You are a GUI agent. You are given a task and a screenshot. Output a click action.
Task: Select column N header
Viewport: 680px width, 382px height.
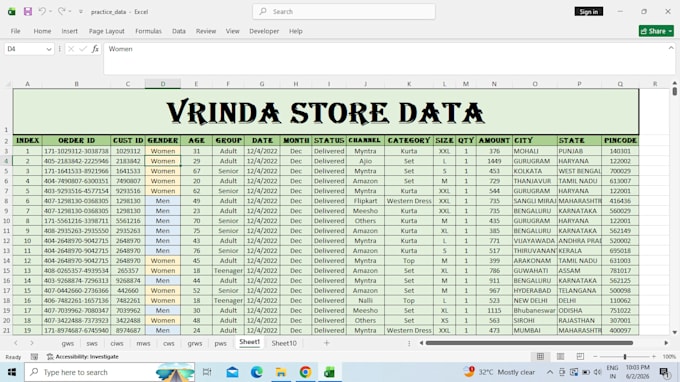(494, 84)
